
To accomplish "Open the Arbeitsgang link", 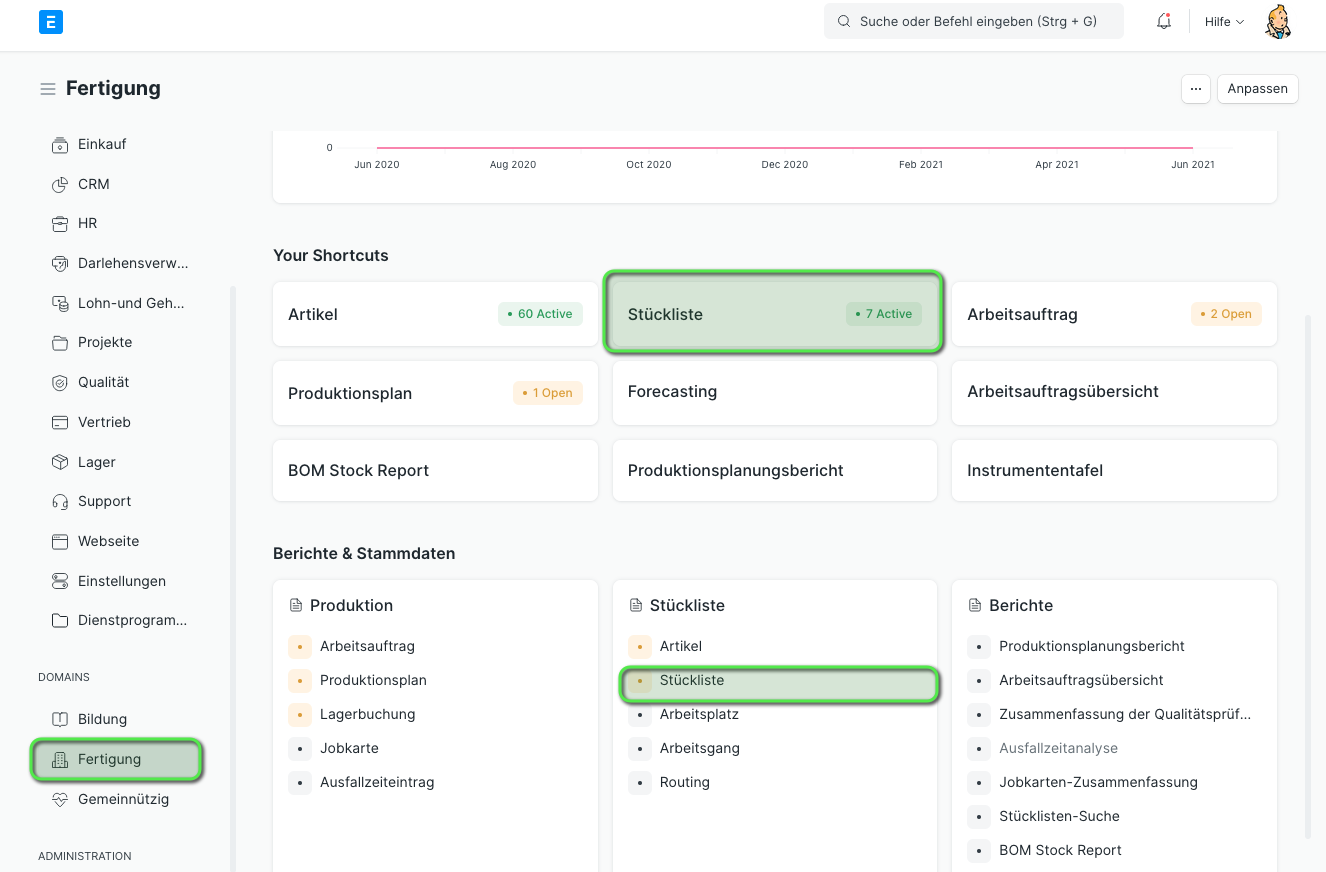I will click(699, 748).
